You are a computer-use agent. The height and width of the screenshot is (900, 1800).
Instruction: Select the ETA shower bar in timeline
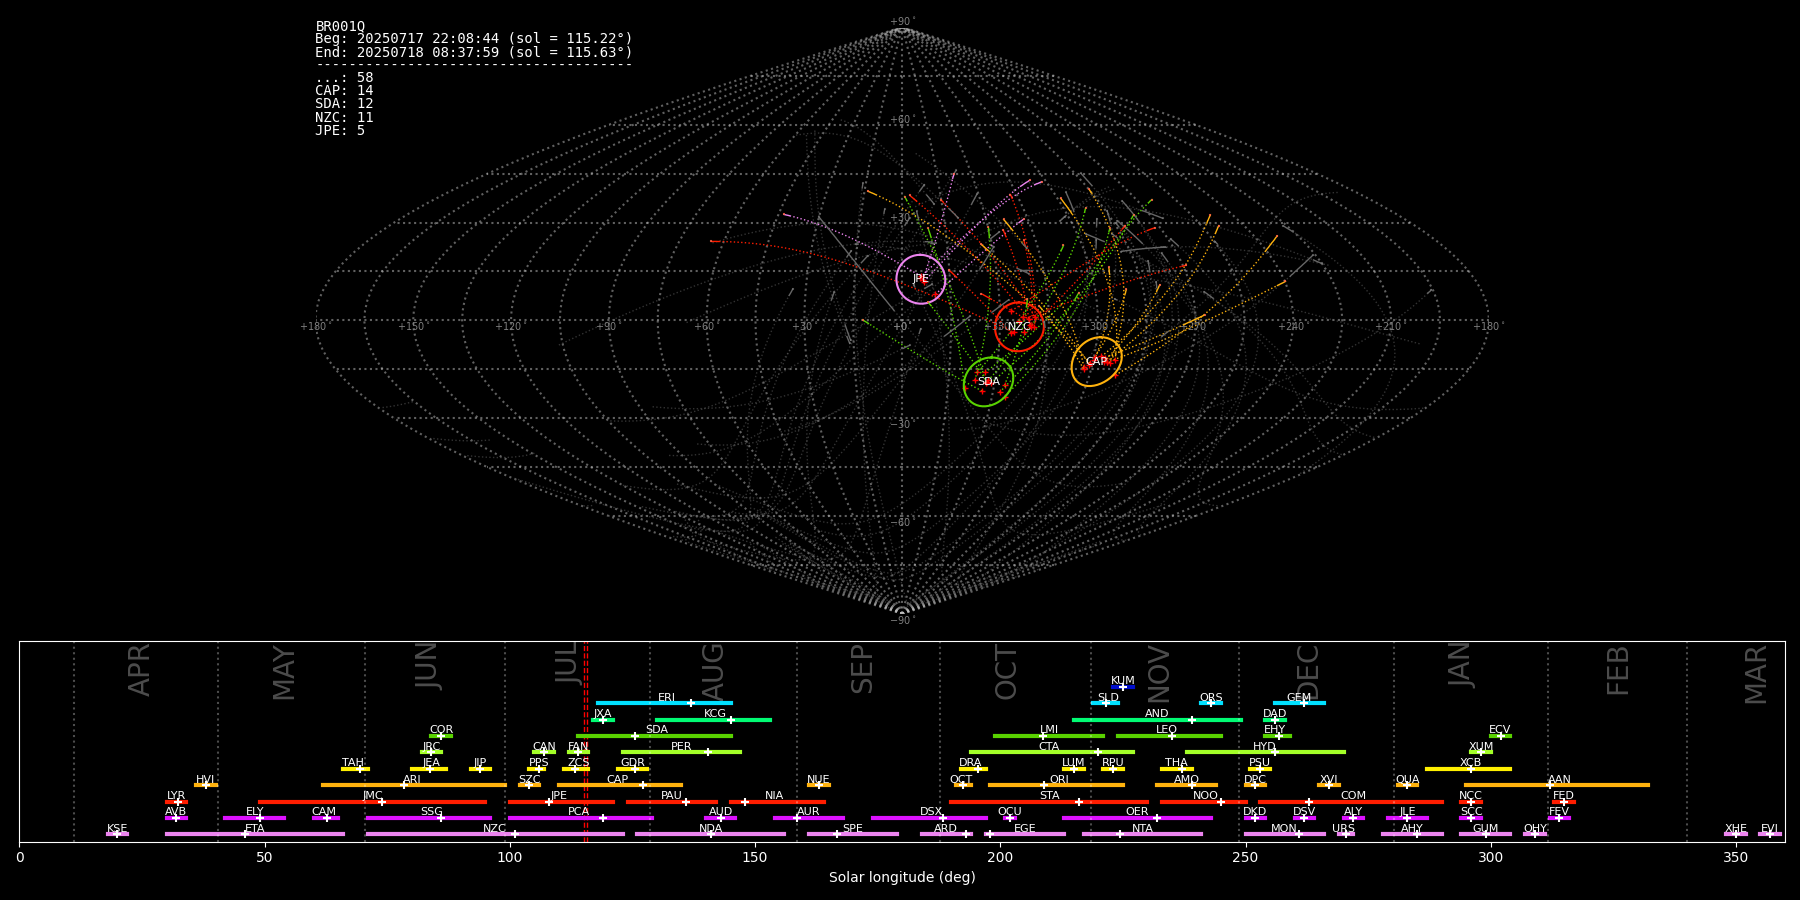click(255, 834)
